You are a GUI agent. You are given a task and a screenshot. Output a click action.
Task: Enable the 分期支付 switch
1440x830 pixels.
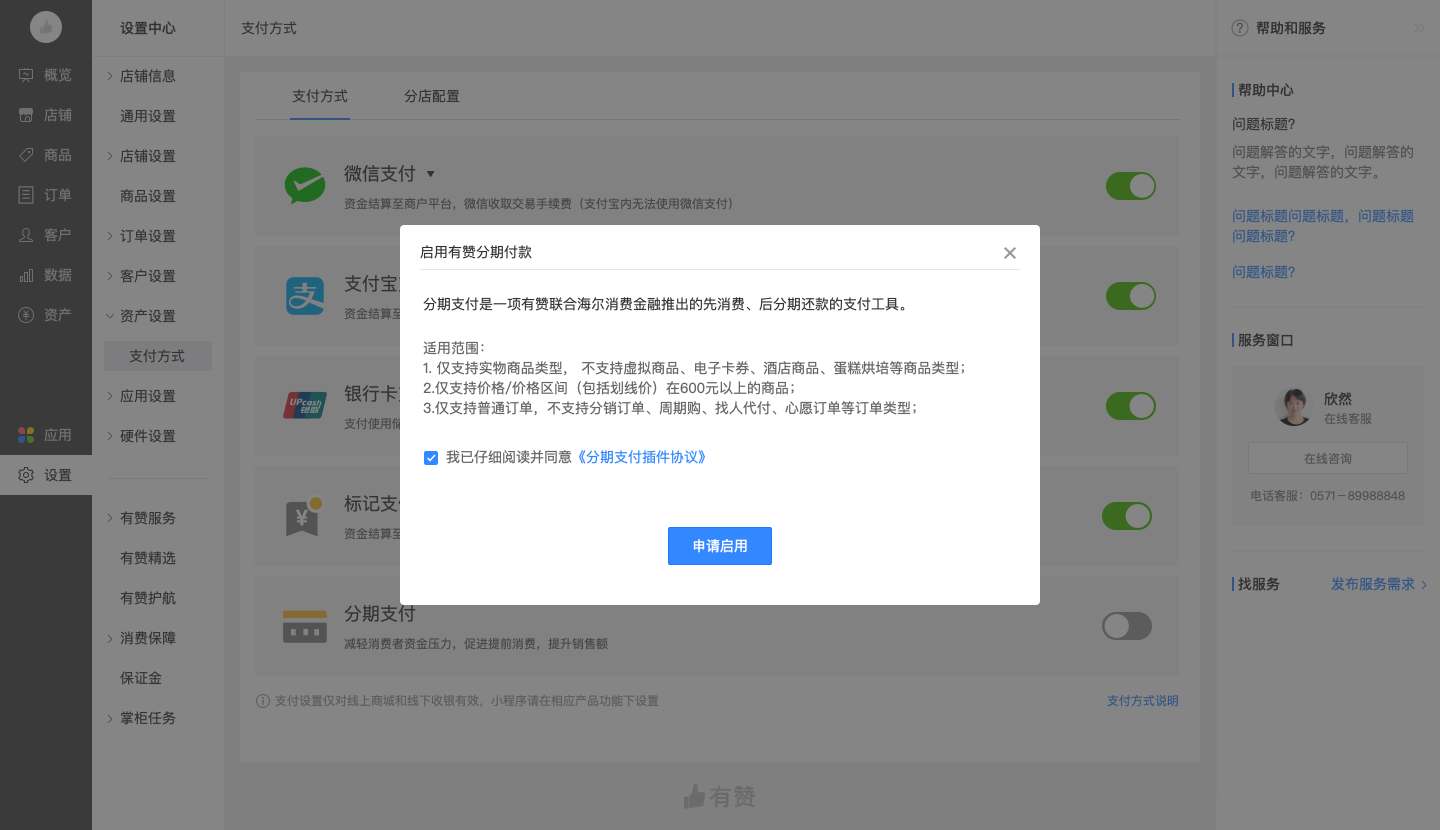coord(1127,626)
